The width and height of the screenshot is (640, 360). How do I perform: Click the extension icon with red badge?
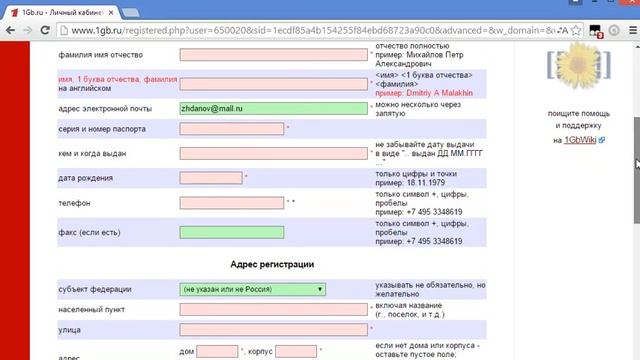click(x=596, y=31)
